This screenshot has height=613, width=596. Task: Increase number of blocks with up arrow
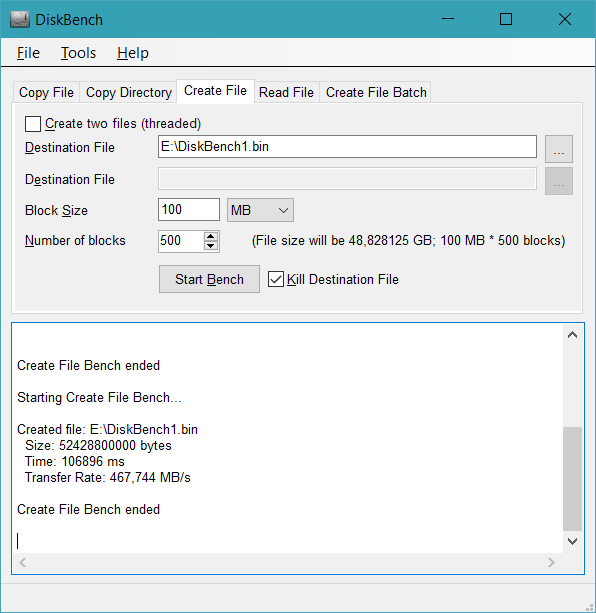tap(211, 237)
